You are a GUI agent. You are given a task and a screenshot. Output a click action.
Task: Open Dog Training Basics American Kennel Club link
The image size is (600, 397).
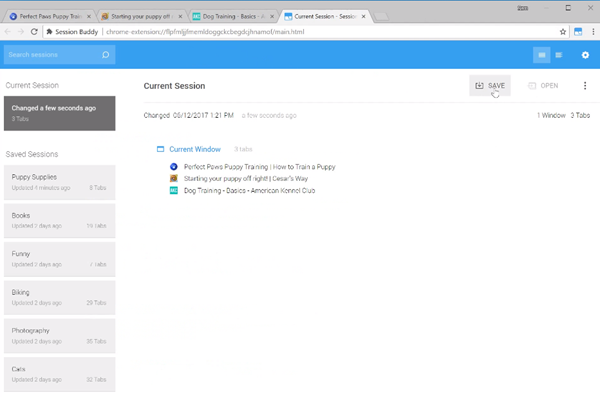tap(249, 190)
